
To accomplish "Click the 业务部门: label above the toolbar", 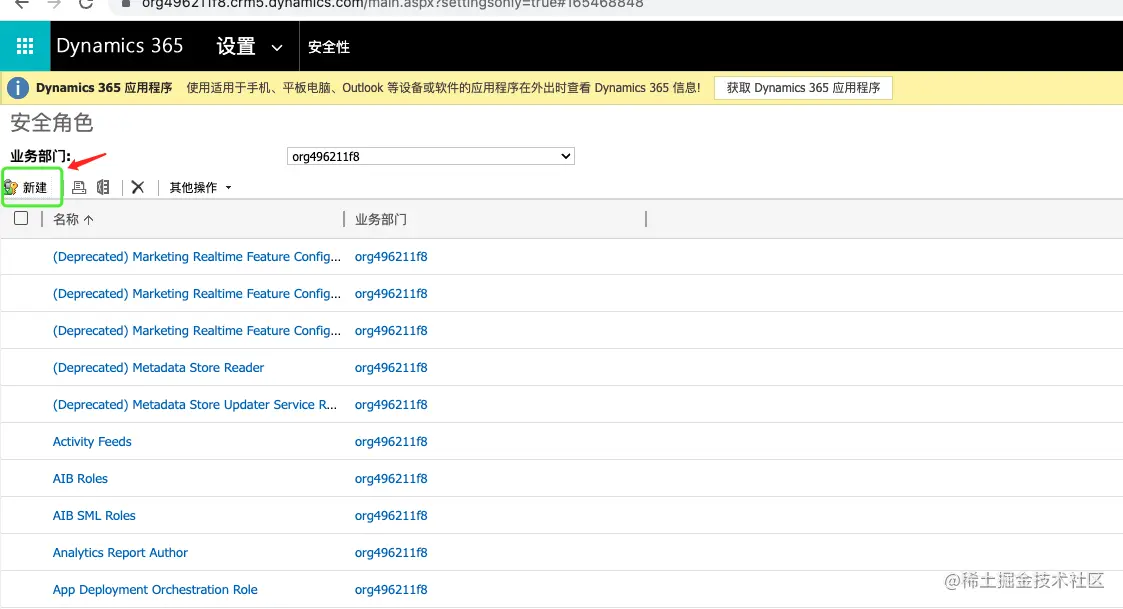I will [40, 156].
